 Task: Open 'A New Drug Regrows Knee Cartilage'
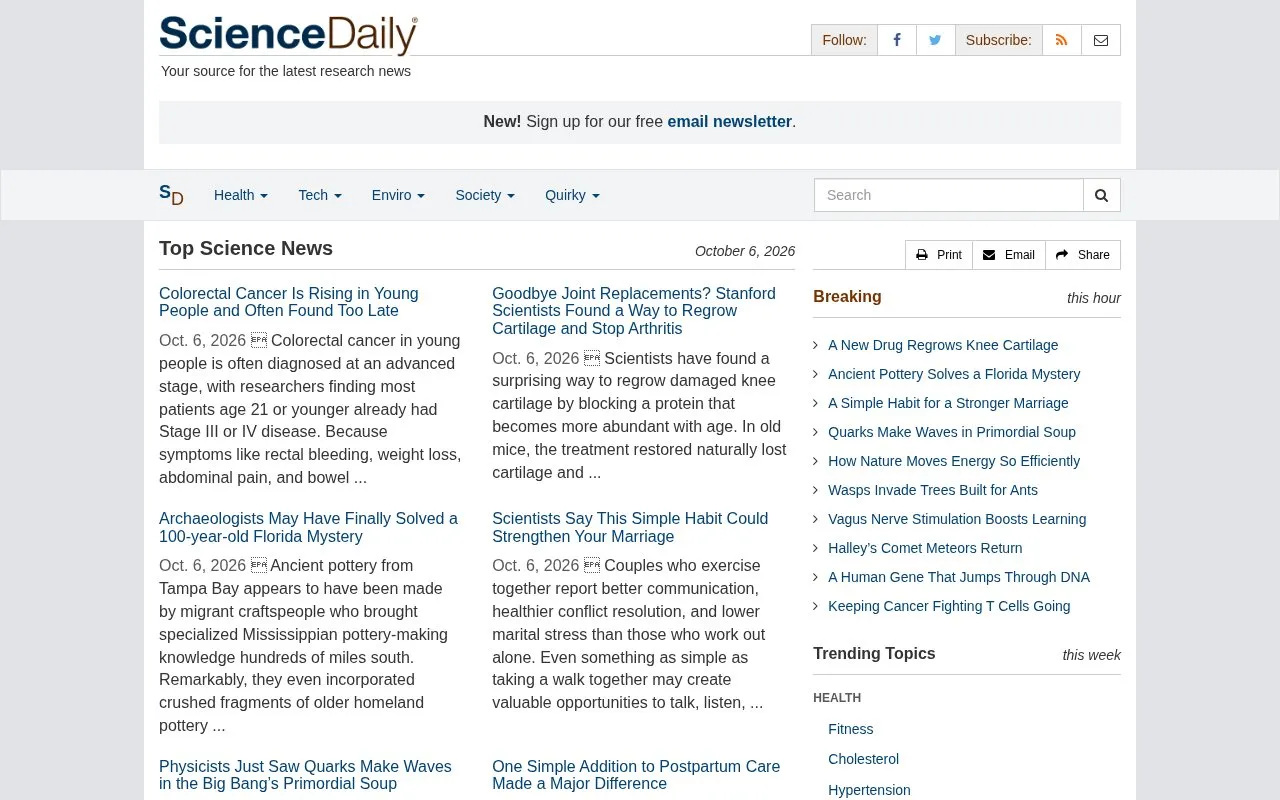pyautogui.click(x=943, y=345)
